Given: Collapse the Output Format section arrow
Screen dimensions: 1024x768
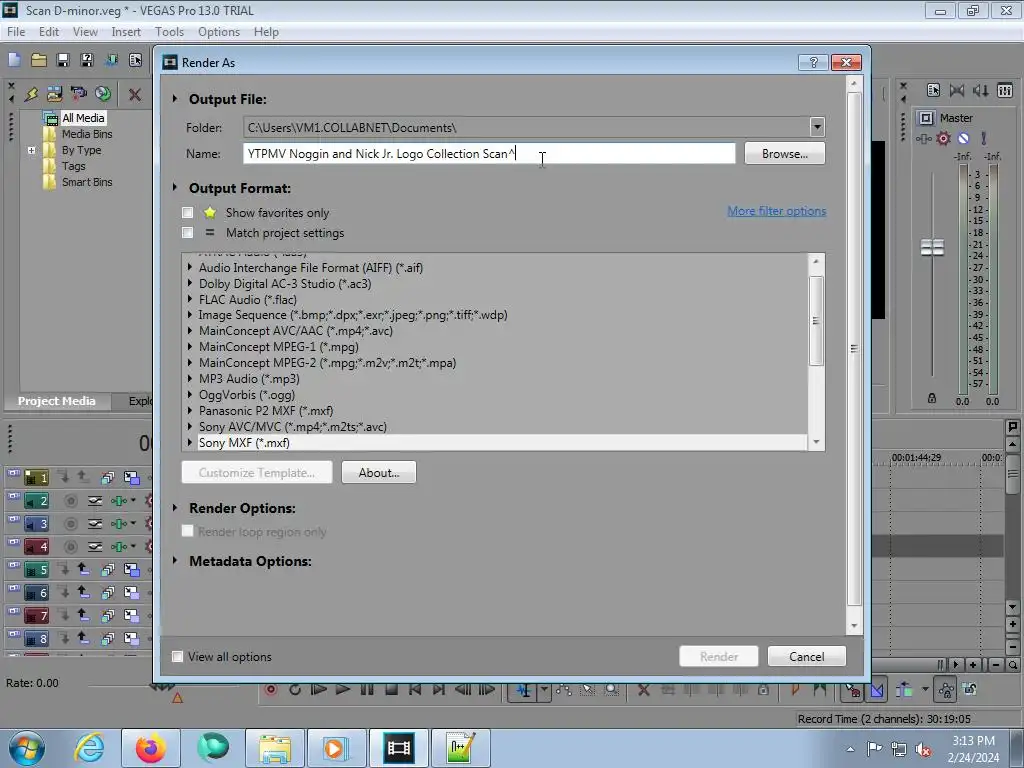Looking at the screenshot, I should 174,187.
